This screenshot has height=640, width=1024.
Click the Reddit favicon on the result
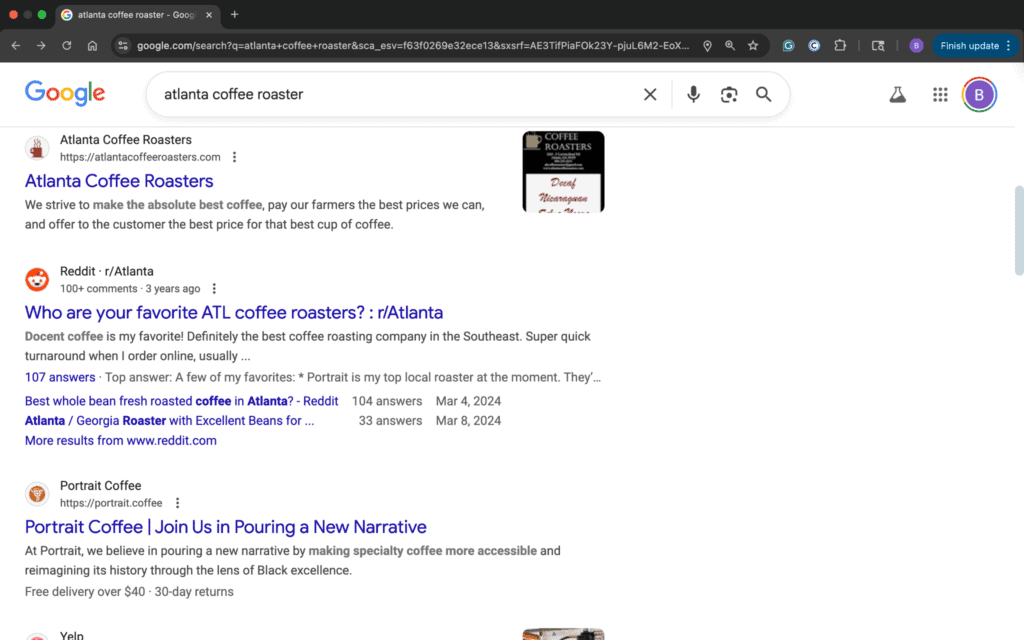point(37,279)
